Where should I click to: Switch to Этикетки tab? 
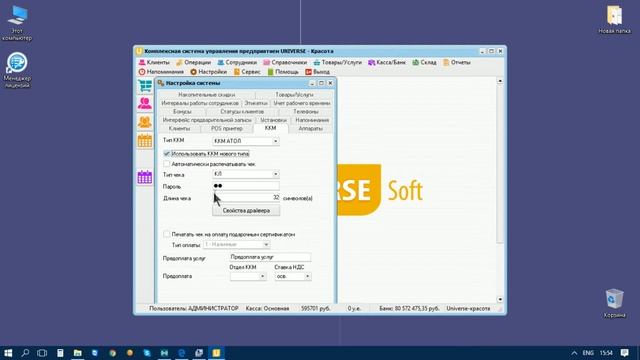tap(256, 103)
